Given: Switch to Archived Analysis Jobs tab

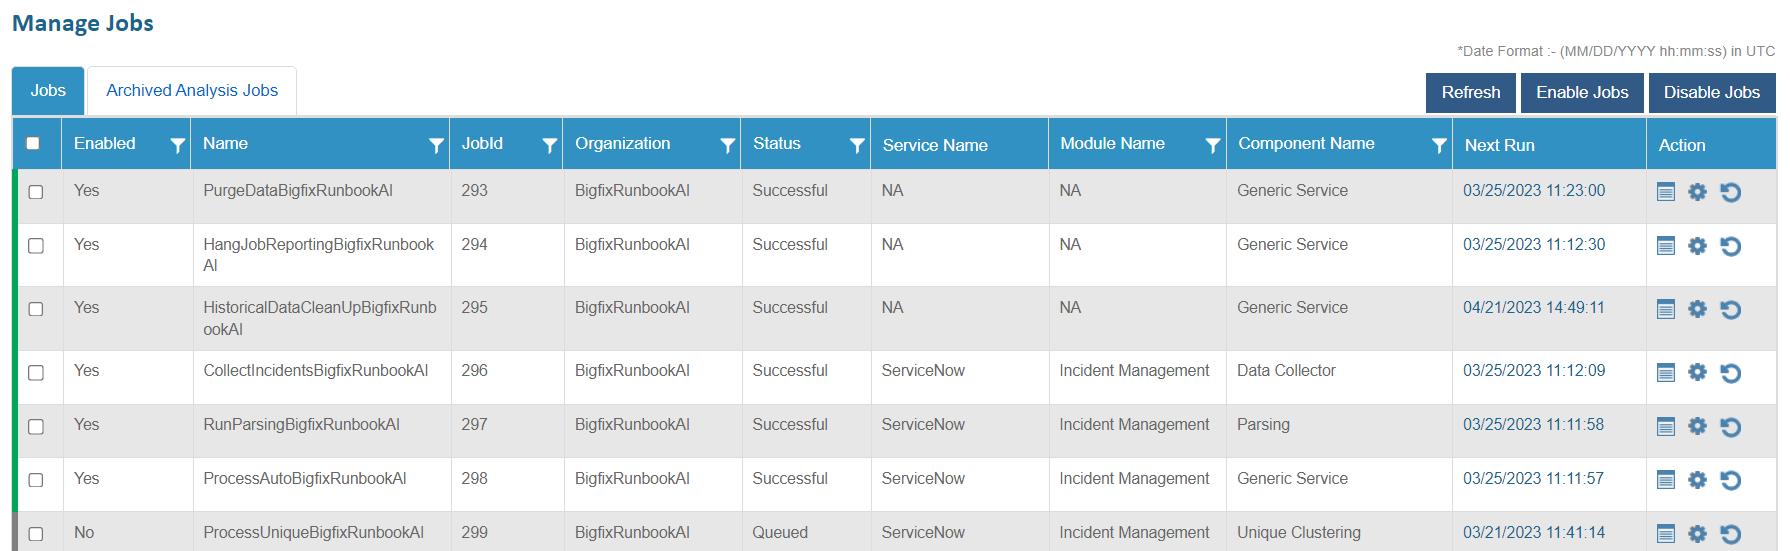Looking at the screenshot, I should 192,91.
